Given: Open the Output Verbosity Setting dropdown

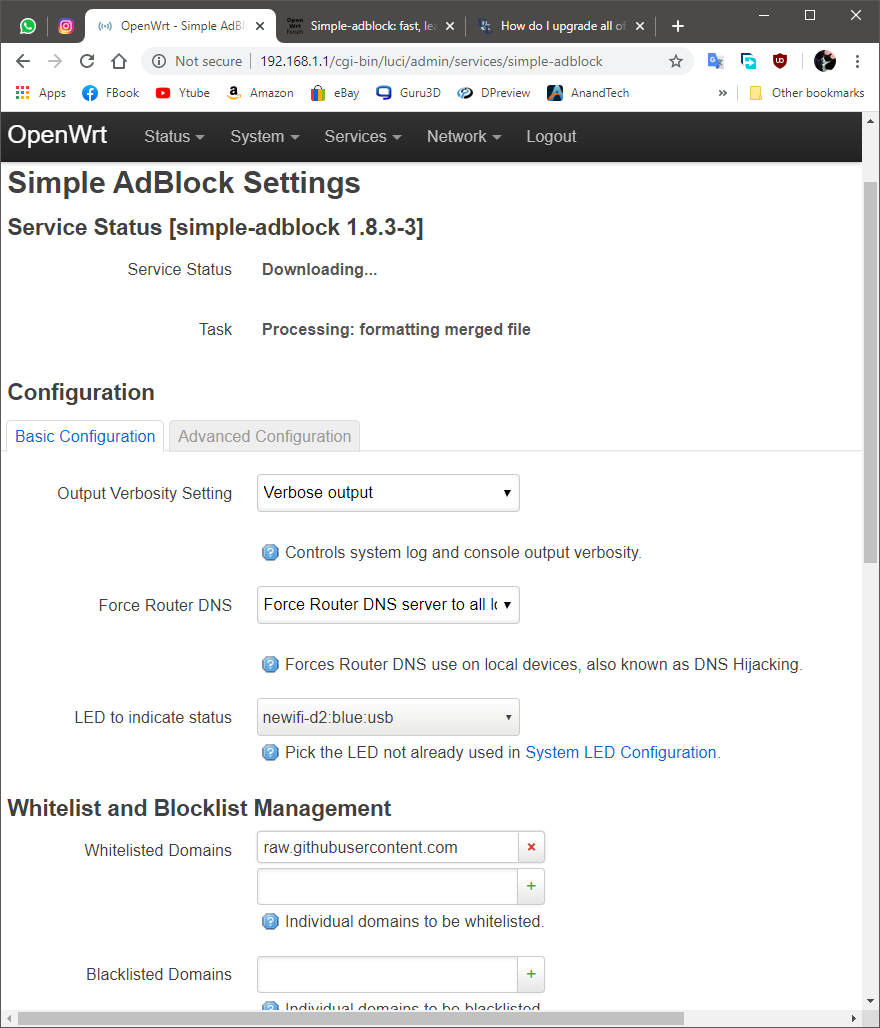Looking at the screenshot, I should [x=388, y=493].
